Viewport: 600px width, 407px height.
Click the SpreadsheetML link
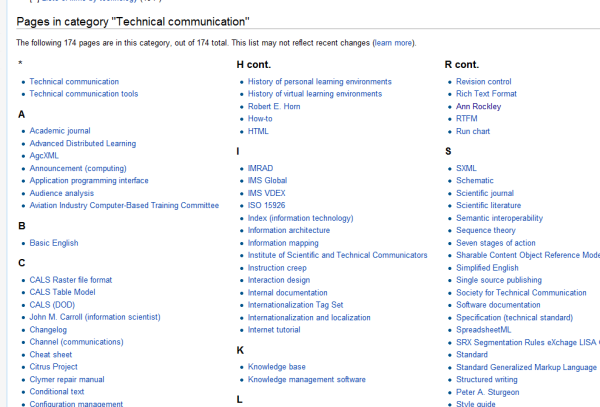point(483,330)
